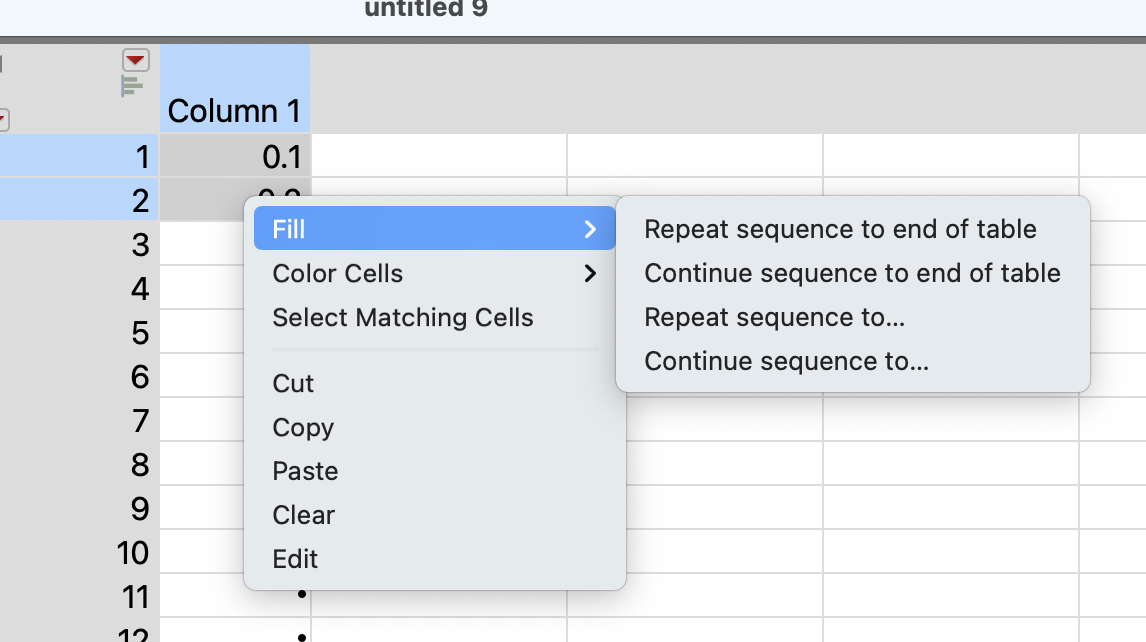Select the Column 1 header
This screenshot has height=642, width=1146.
234,110
